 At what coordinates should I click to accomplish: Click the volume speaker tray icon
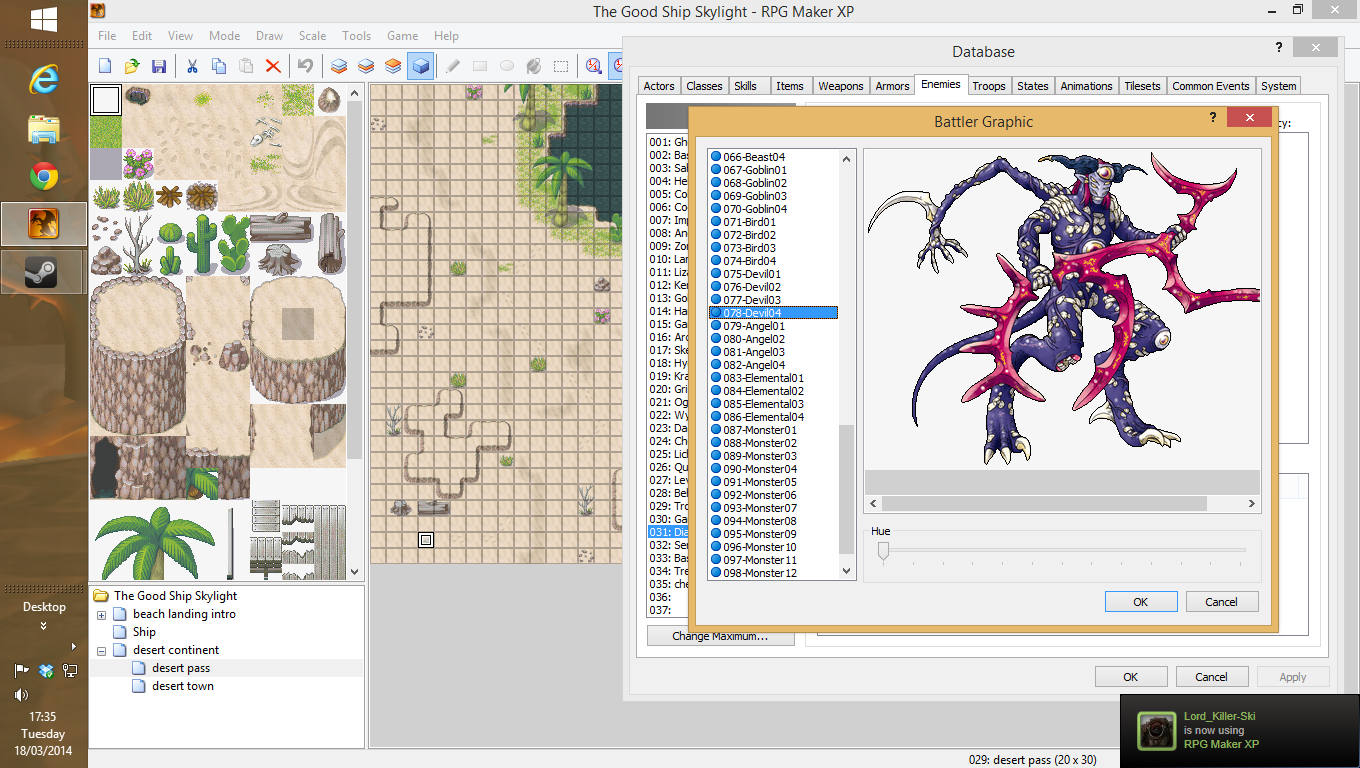pyautogui.click(x=21, y=694)
